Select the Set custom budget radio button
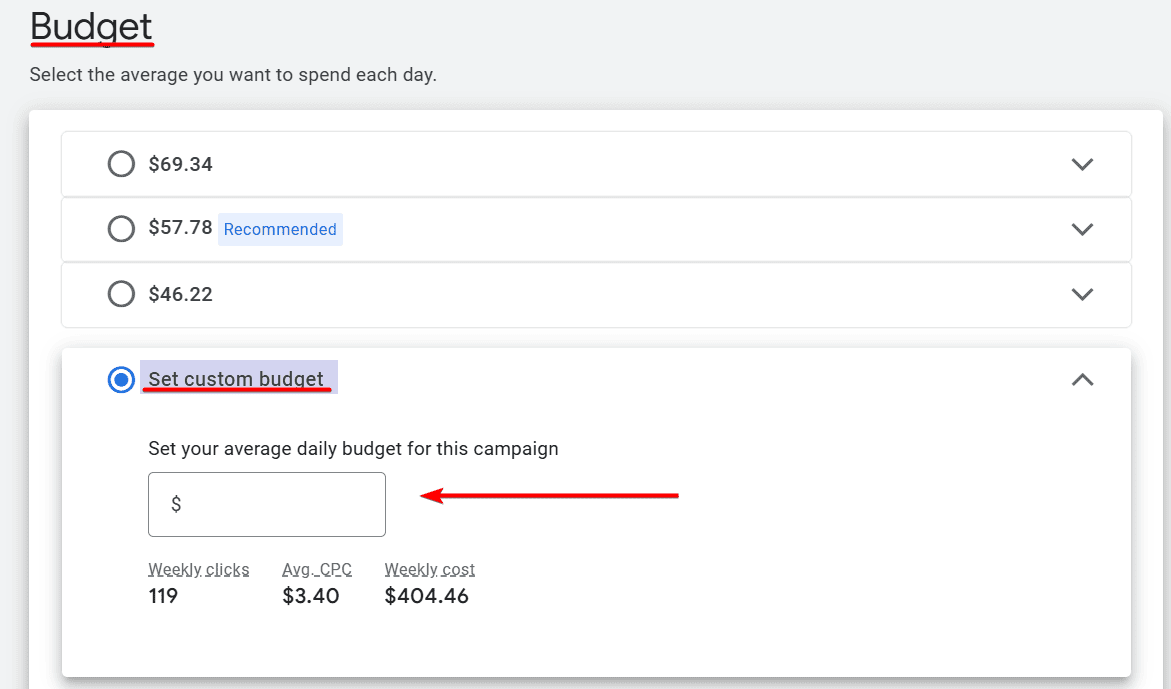This screenshot has height=689, width=1171. pos(121,379)
